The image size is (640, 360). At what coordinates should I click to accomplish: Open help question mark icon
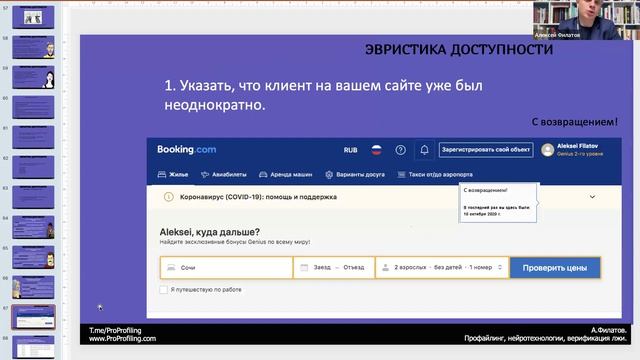click(400, 150)
